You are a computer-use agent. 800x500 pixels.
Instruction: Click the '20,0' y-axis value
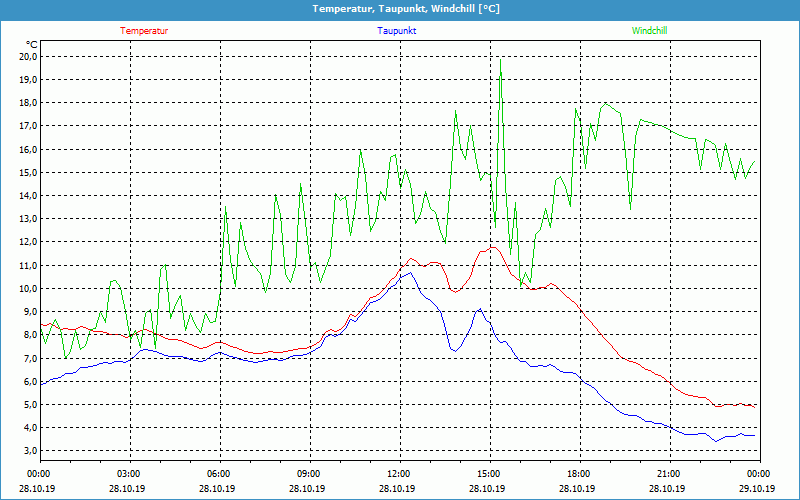coord(28,57)
